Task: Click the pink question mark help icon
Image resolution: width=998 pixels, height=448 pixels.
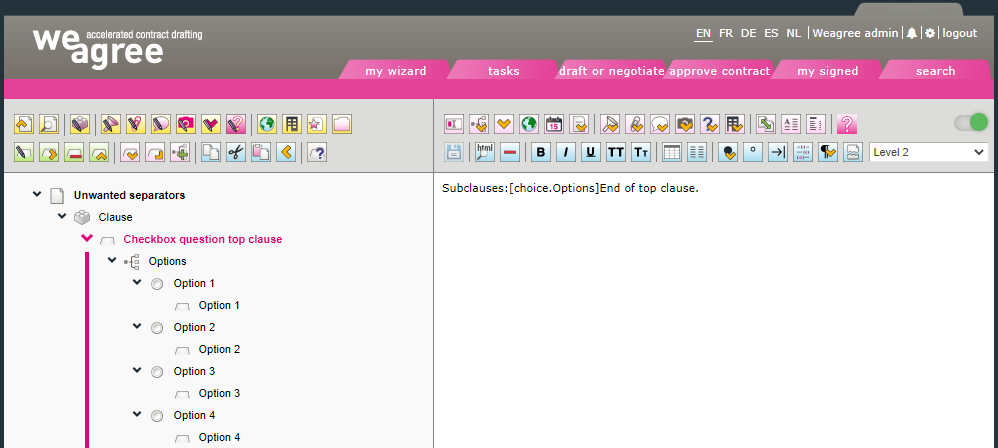Action: click(847, 124)
